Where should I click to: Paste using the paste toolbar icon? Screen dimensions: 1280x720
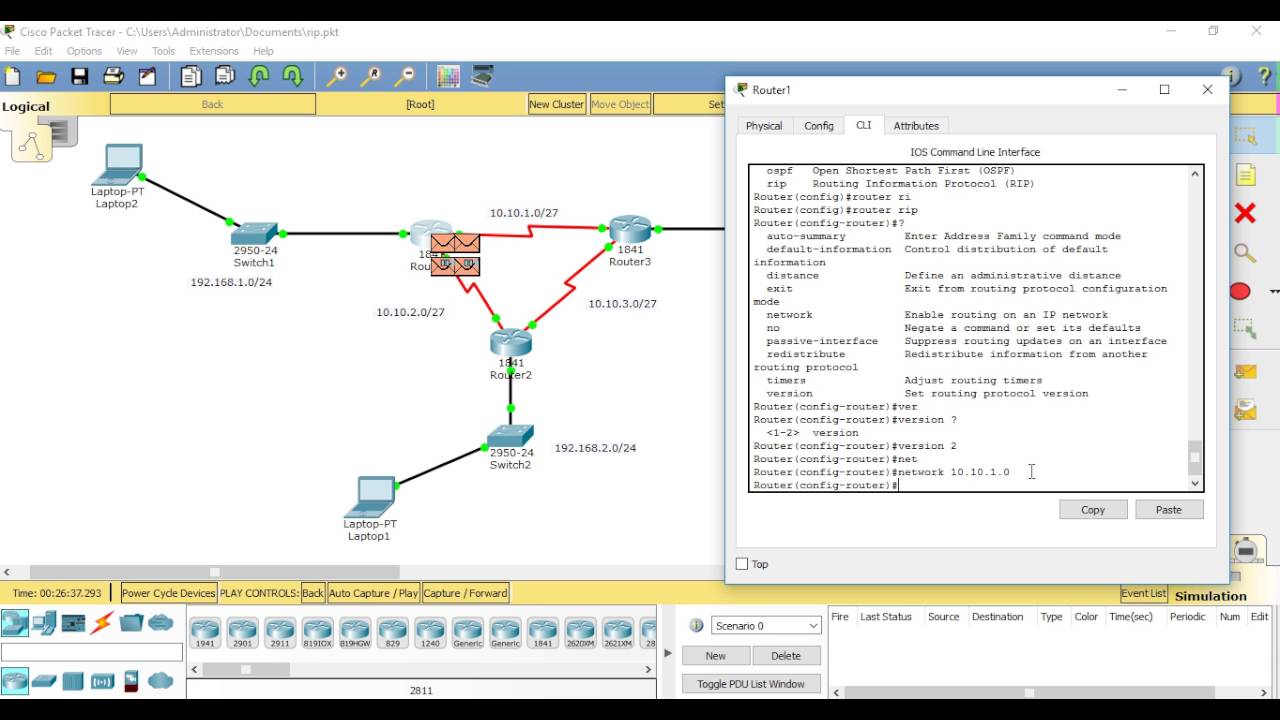pyautogui.click(x=225, y=76)
